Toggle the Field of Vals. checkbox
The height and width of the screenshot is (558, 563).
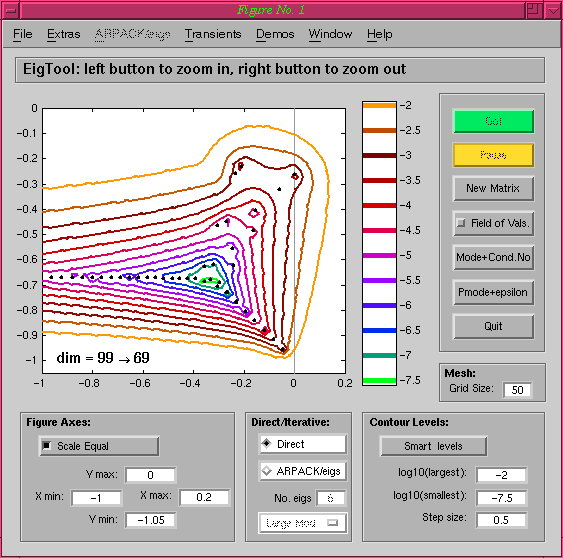(460, 223)
